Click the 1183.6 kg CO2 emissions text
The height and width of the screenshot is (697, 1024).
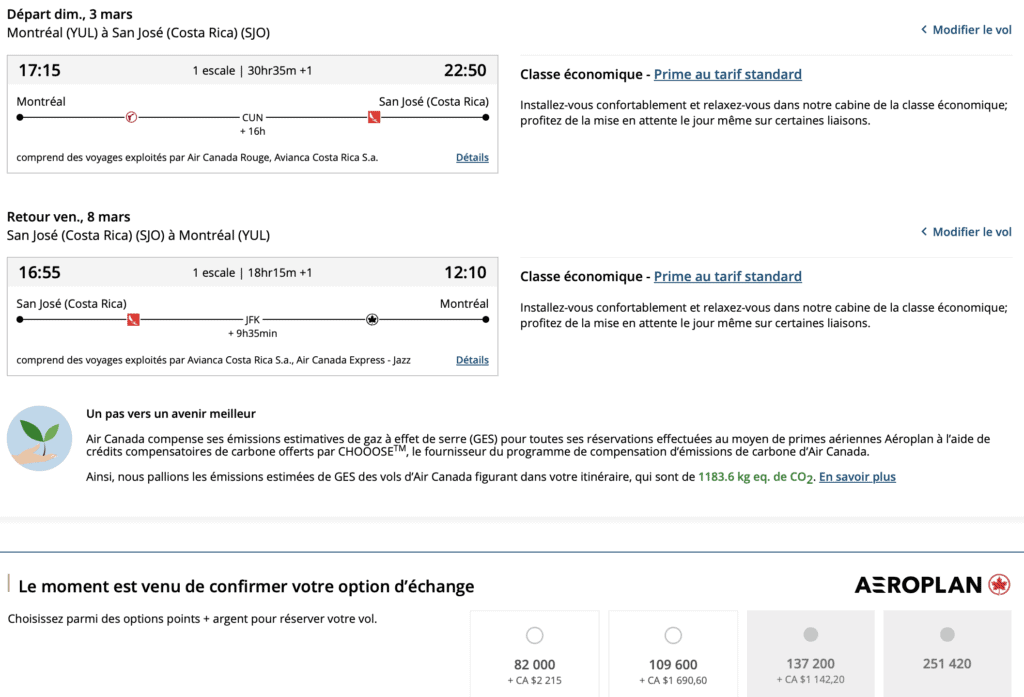755,478
